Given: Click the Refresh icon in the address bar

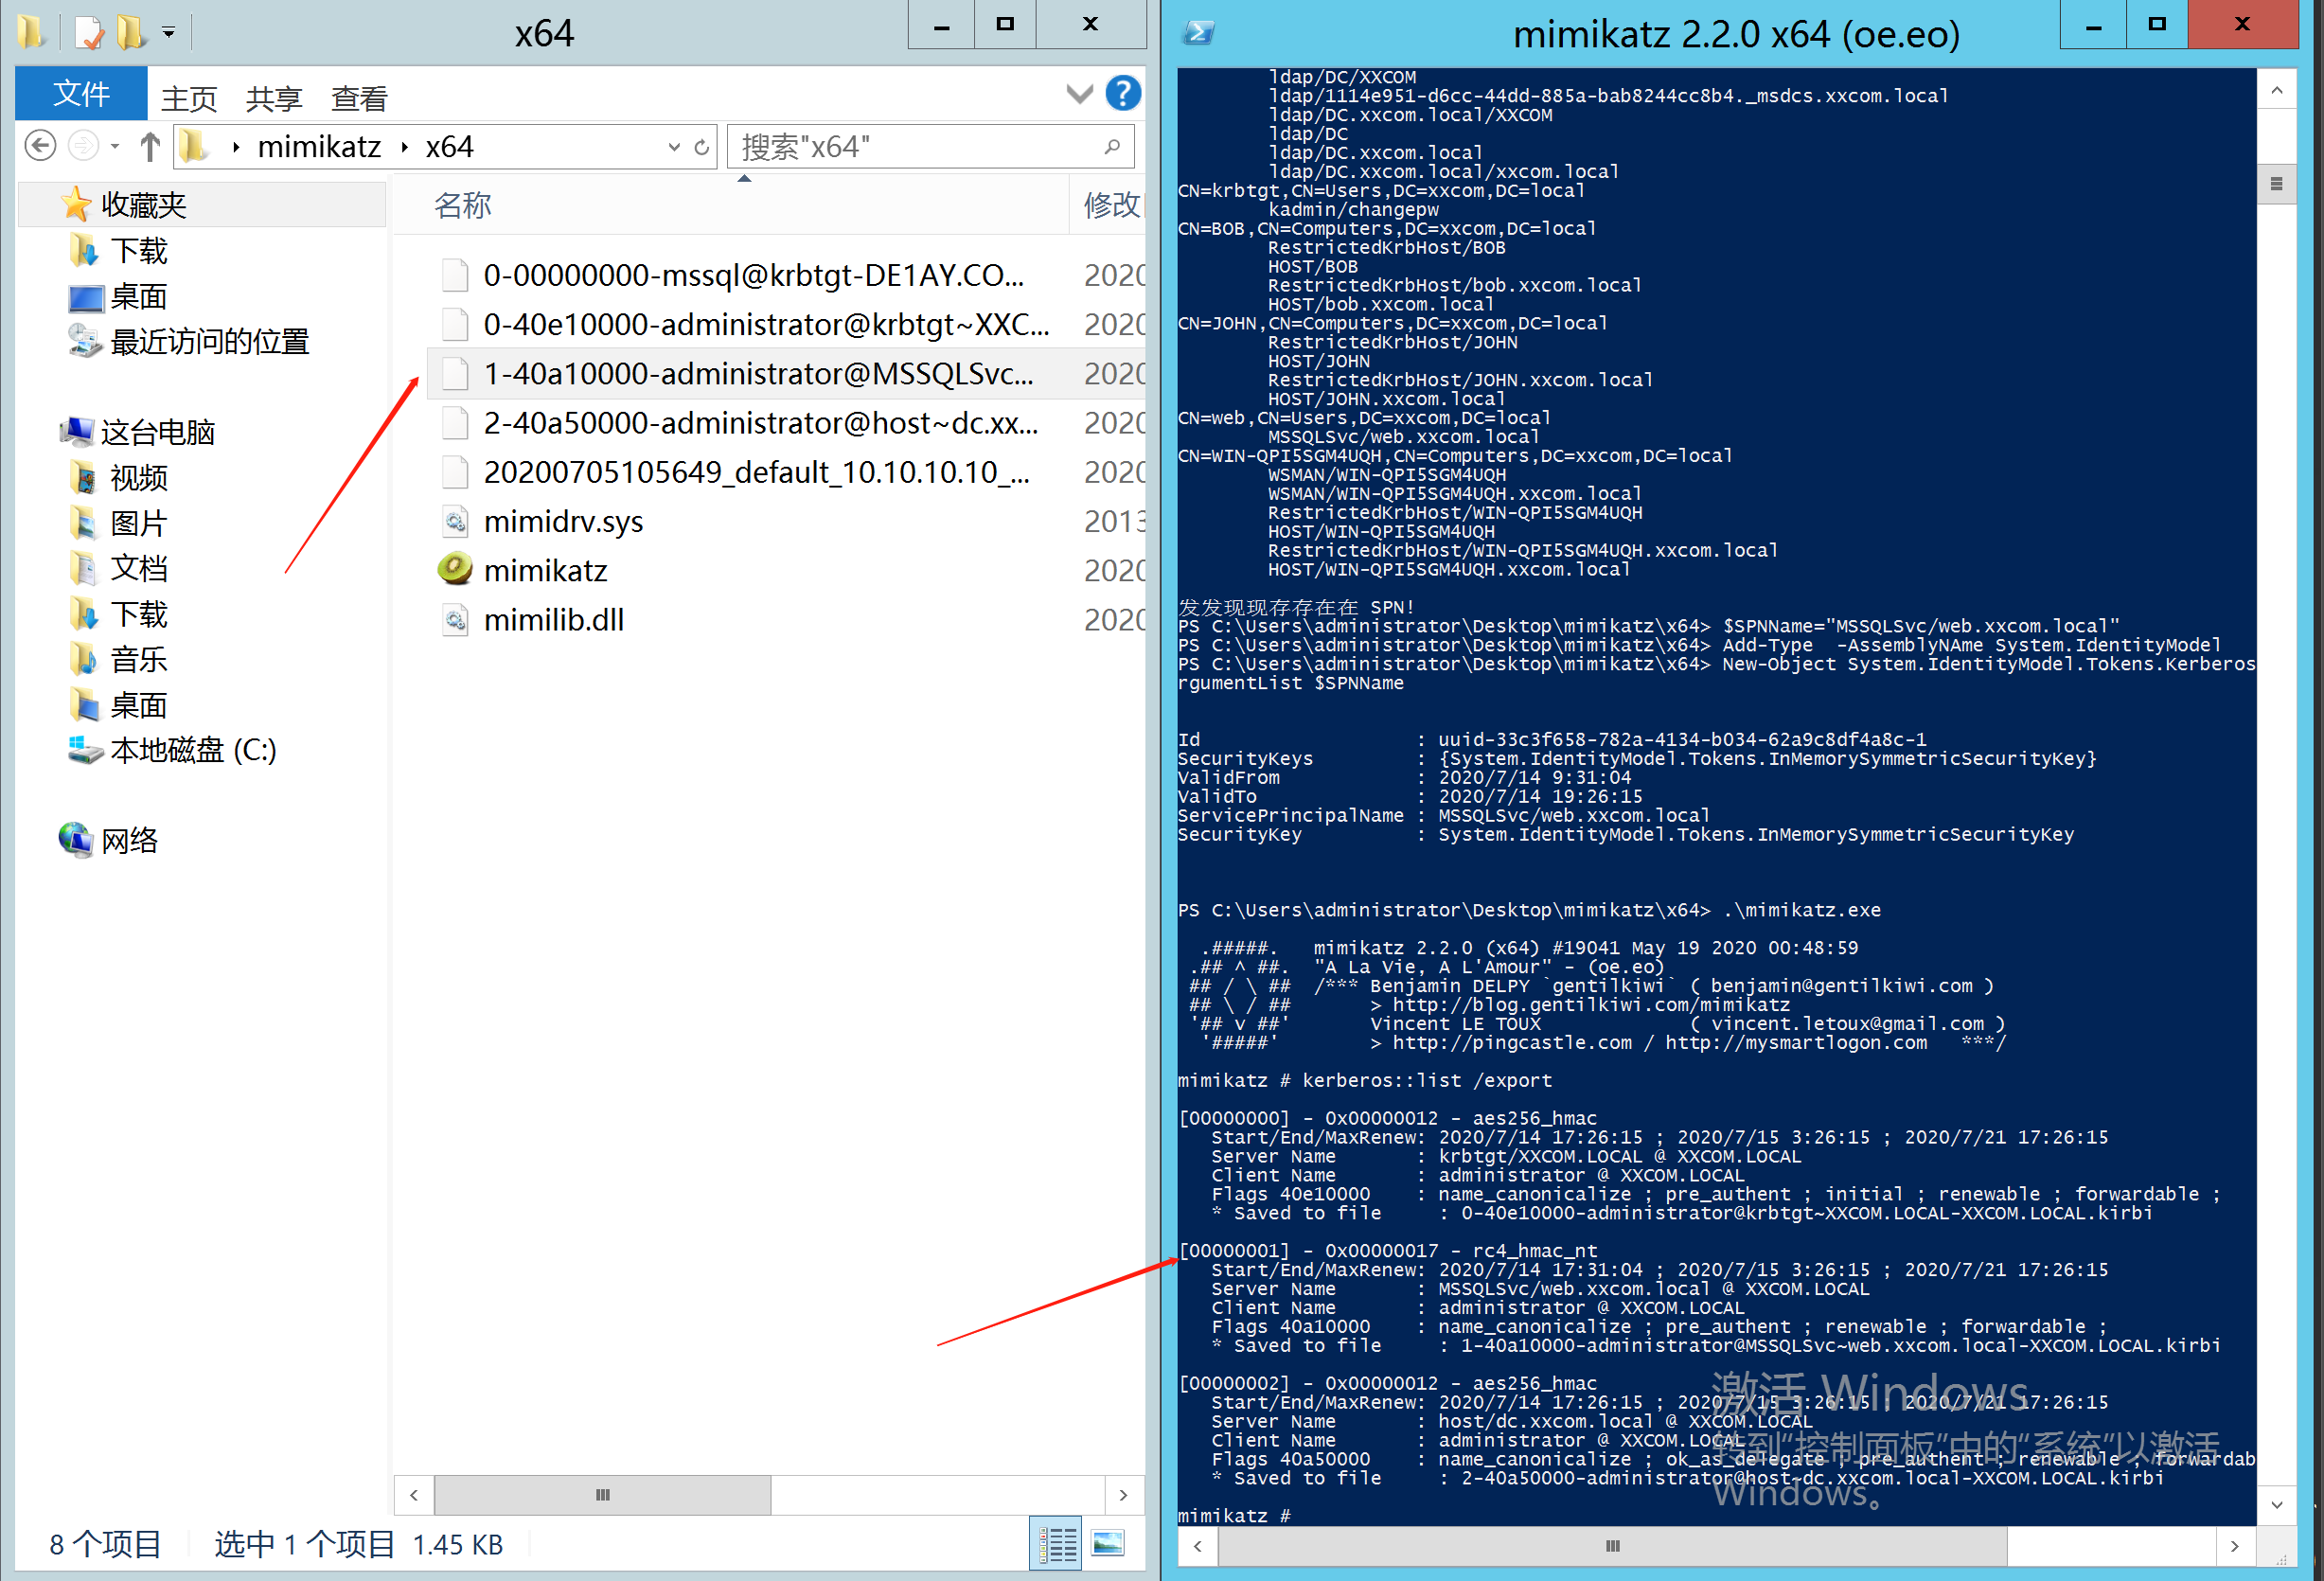Looking at the screenshot, I should (x=702, y=148).
